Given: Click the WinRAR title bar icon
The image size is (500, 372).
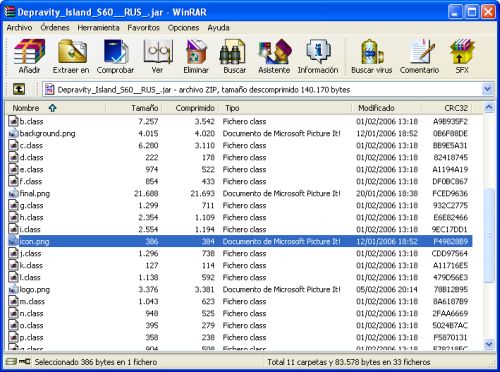Looking at the screenshot, I should point(10,12).
